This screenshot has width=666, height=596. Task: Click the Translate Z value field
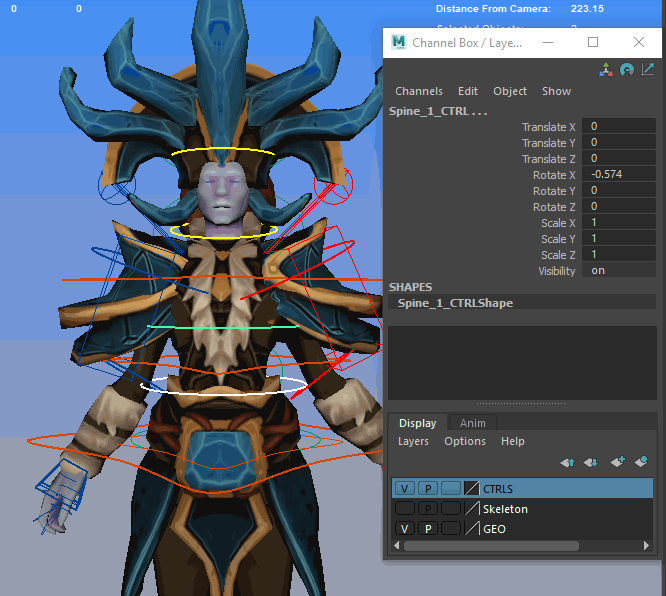click(x=619, y=158)
